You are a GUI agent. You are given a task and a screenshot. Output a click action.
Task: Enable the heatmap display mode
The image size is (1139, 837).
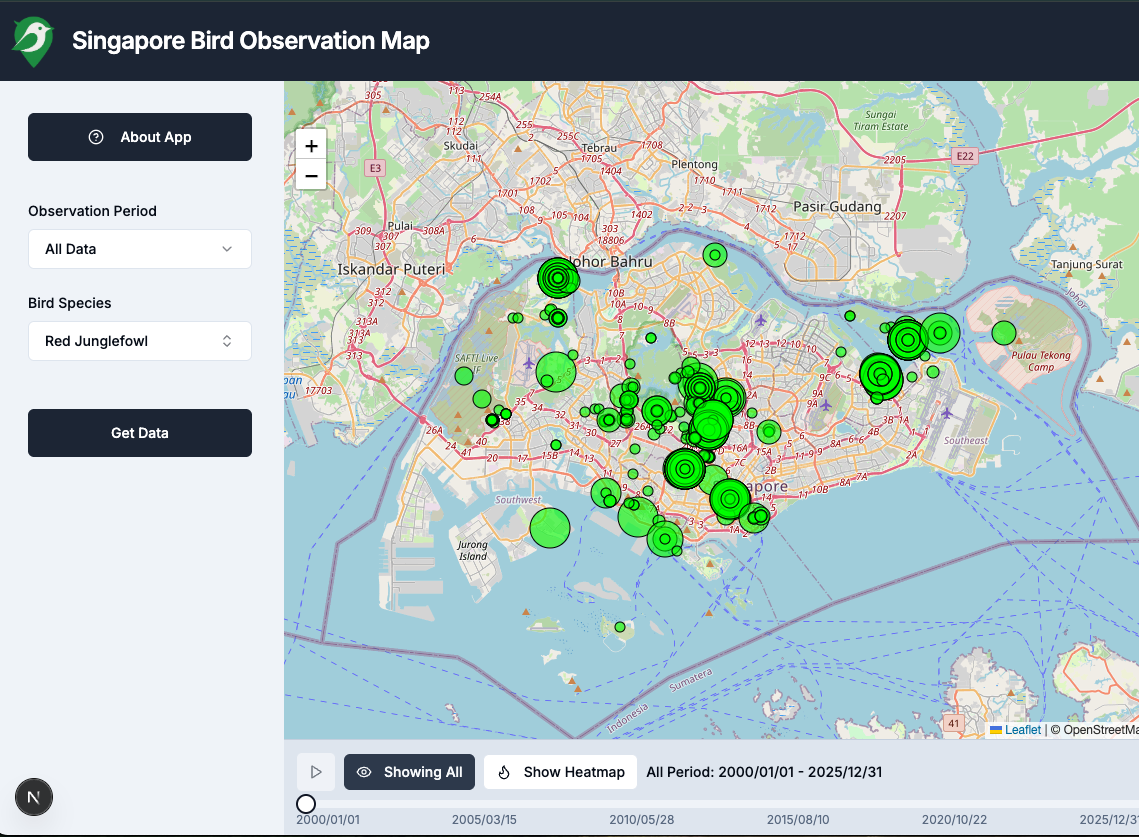560,772
